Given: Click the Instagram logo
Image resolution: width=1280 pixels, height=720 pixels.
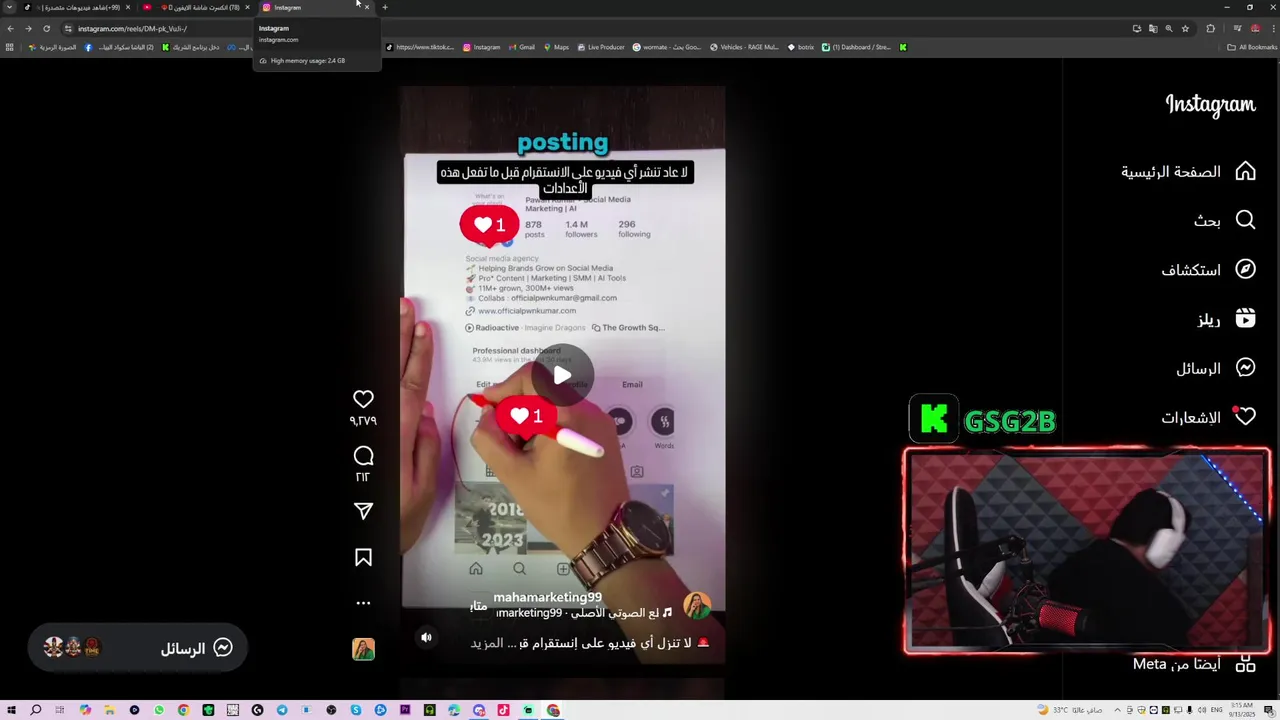Looking at the screenshot, I should (x=1210, y=105).
